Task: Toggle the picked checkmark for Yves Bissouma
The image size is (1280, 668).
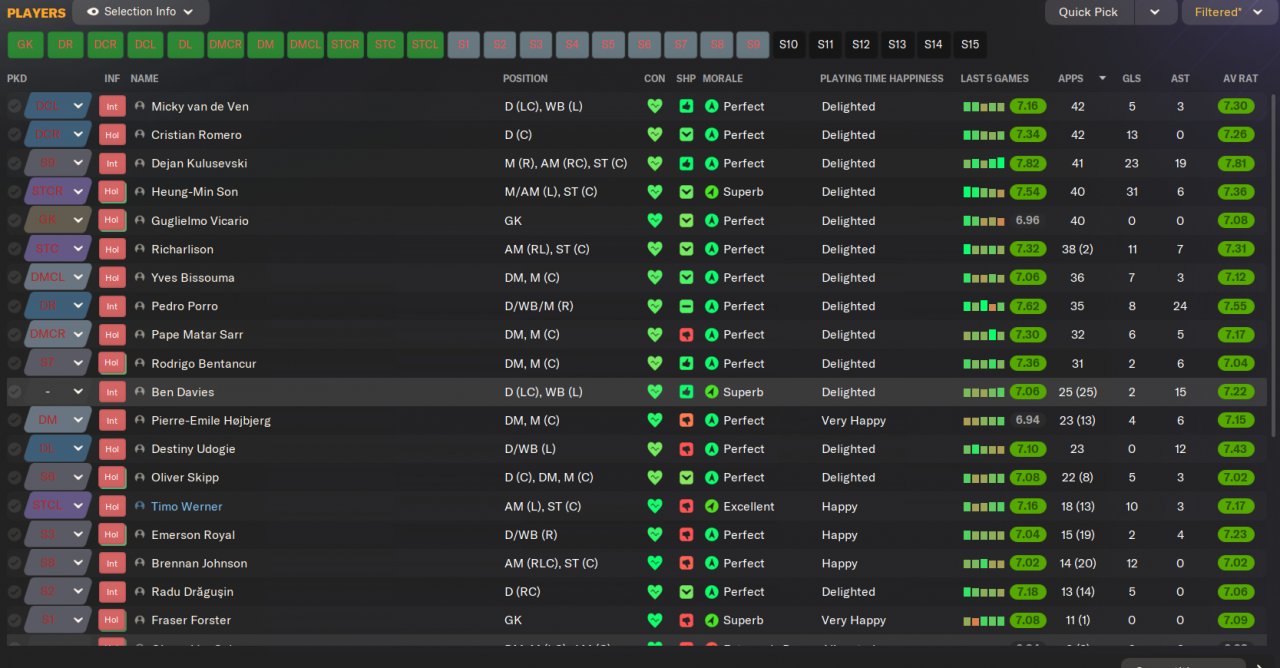Action: (14, 278)
